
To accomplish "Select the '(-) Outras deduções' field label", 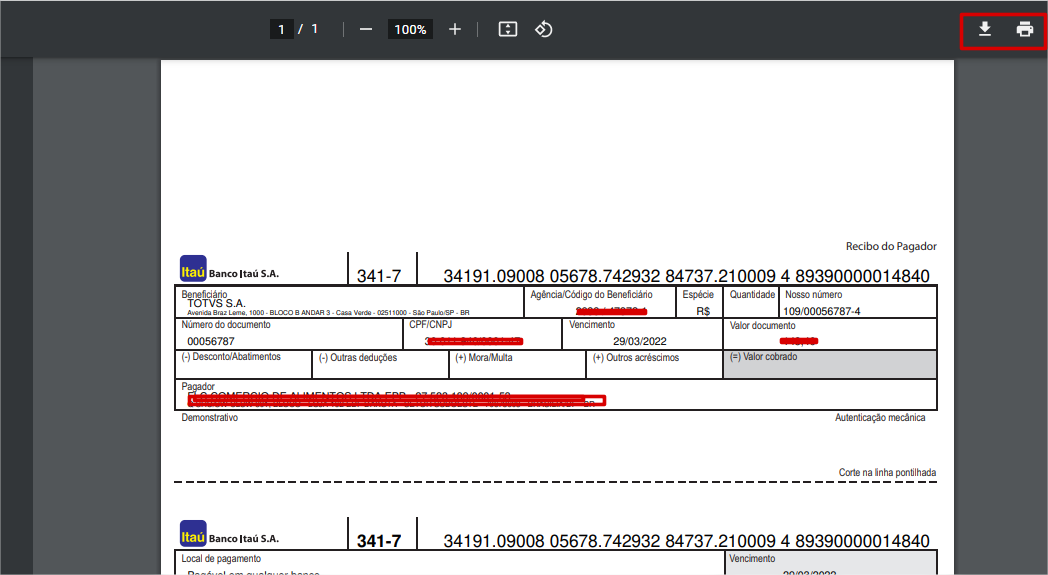I will pyautogui.click(x=358, y=358).
